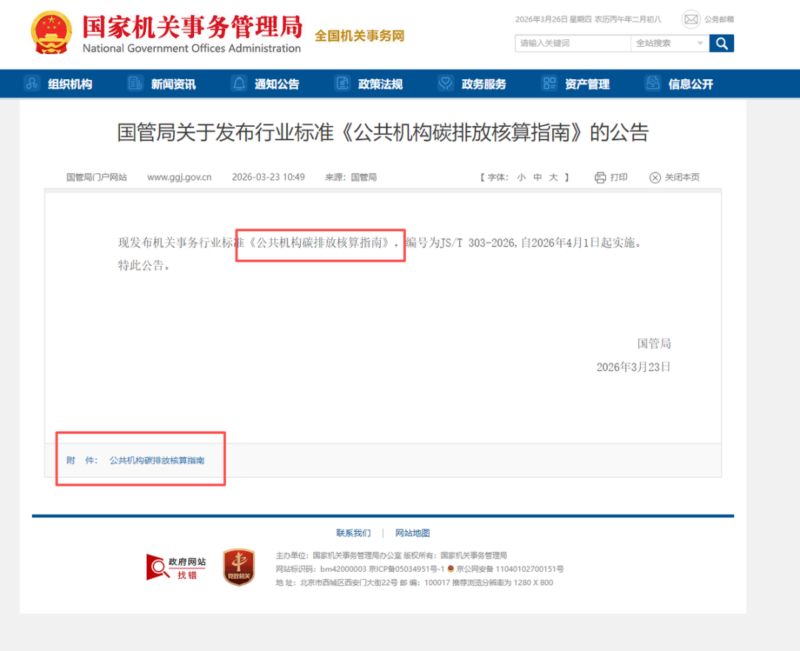
Task: Click the 资产管理 menu icon
Action: coord(549,84)
